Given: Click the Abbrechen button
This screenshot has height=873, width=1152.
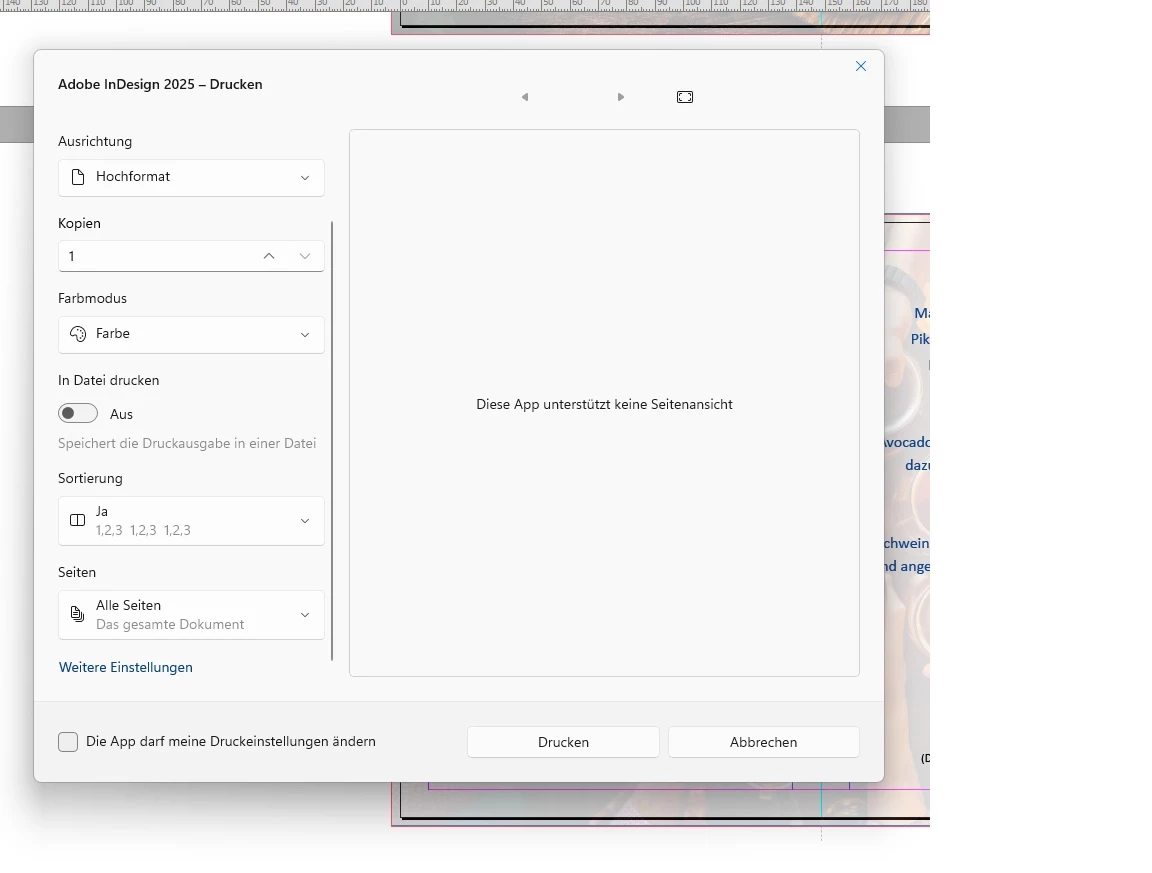Looking at the screenshot, I should pos(763,742).
